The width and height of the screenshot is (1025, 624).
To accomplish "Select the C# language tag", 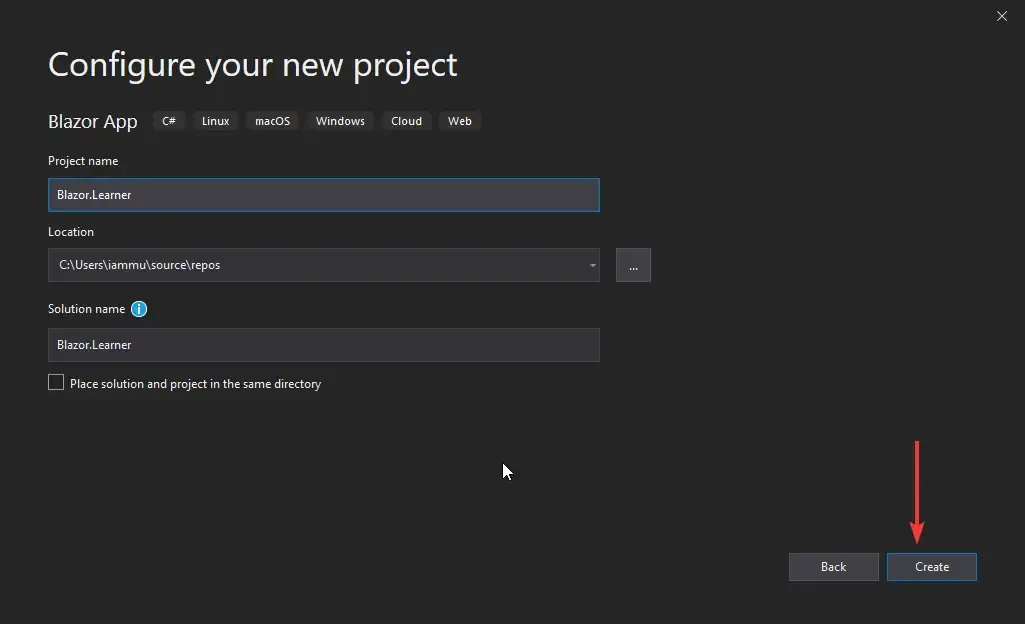I will click(168, 120).
